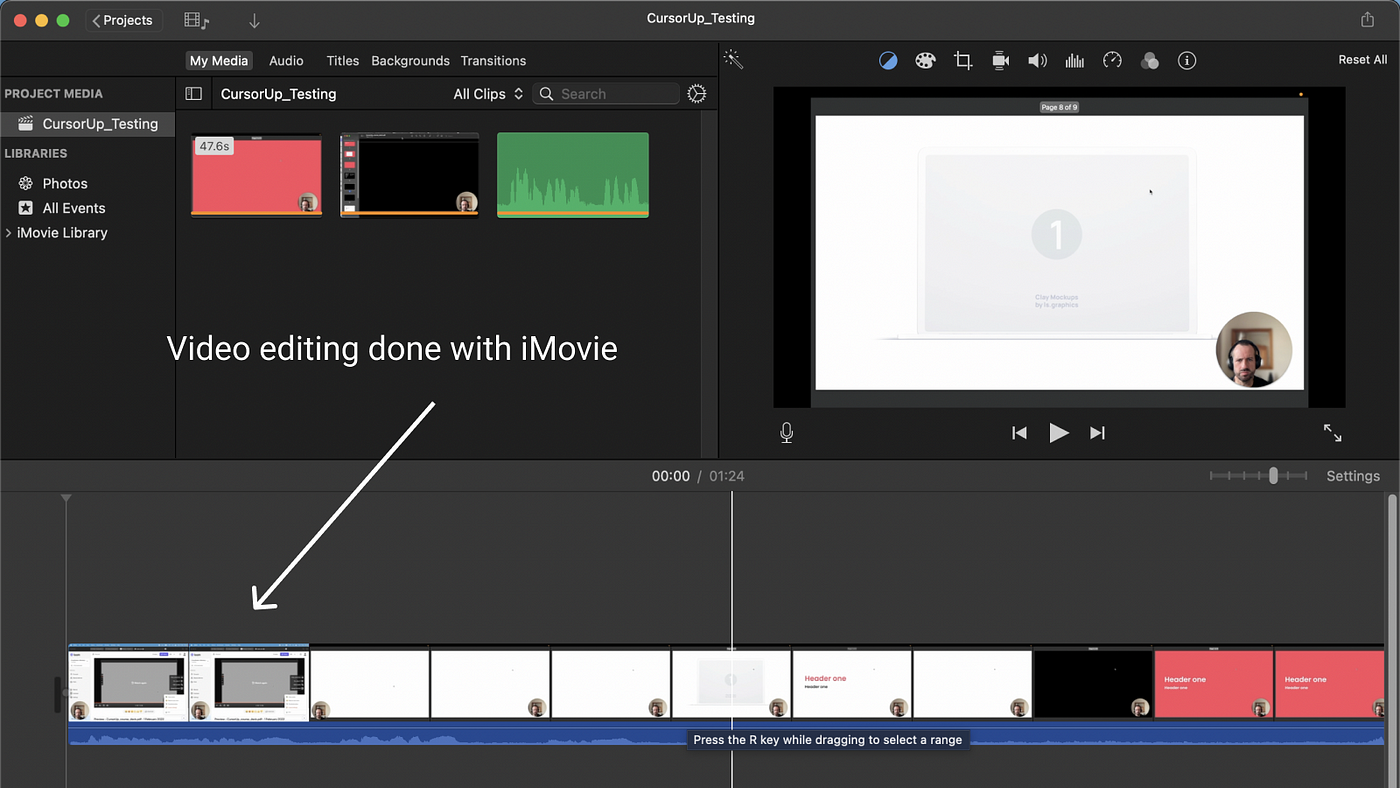
Task: Open the Backgrounds tab
Action: (410, 61)
